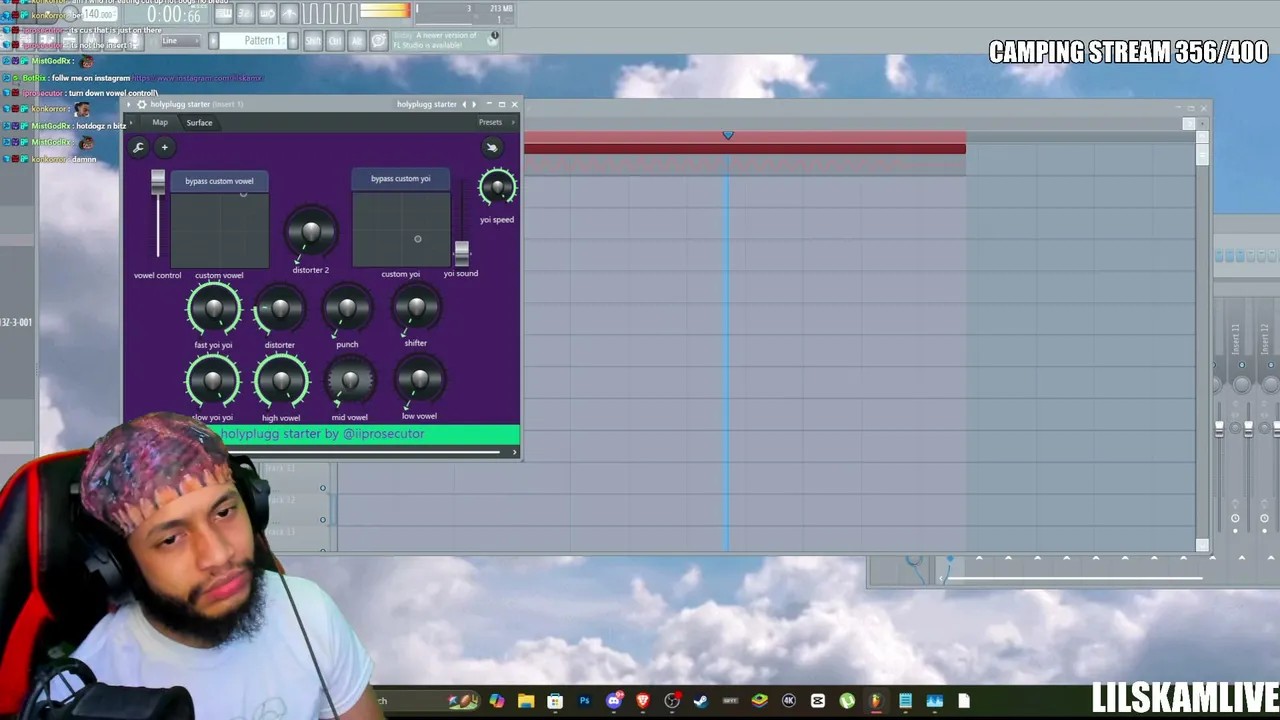Open Photoshop from the taskbar
The image size is (1280, 720).
tap(584, 701)
